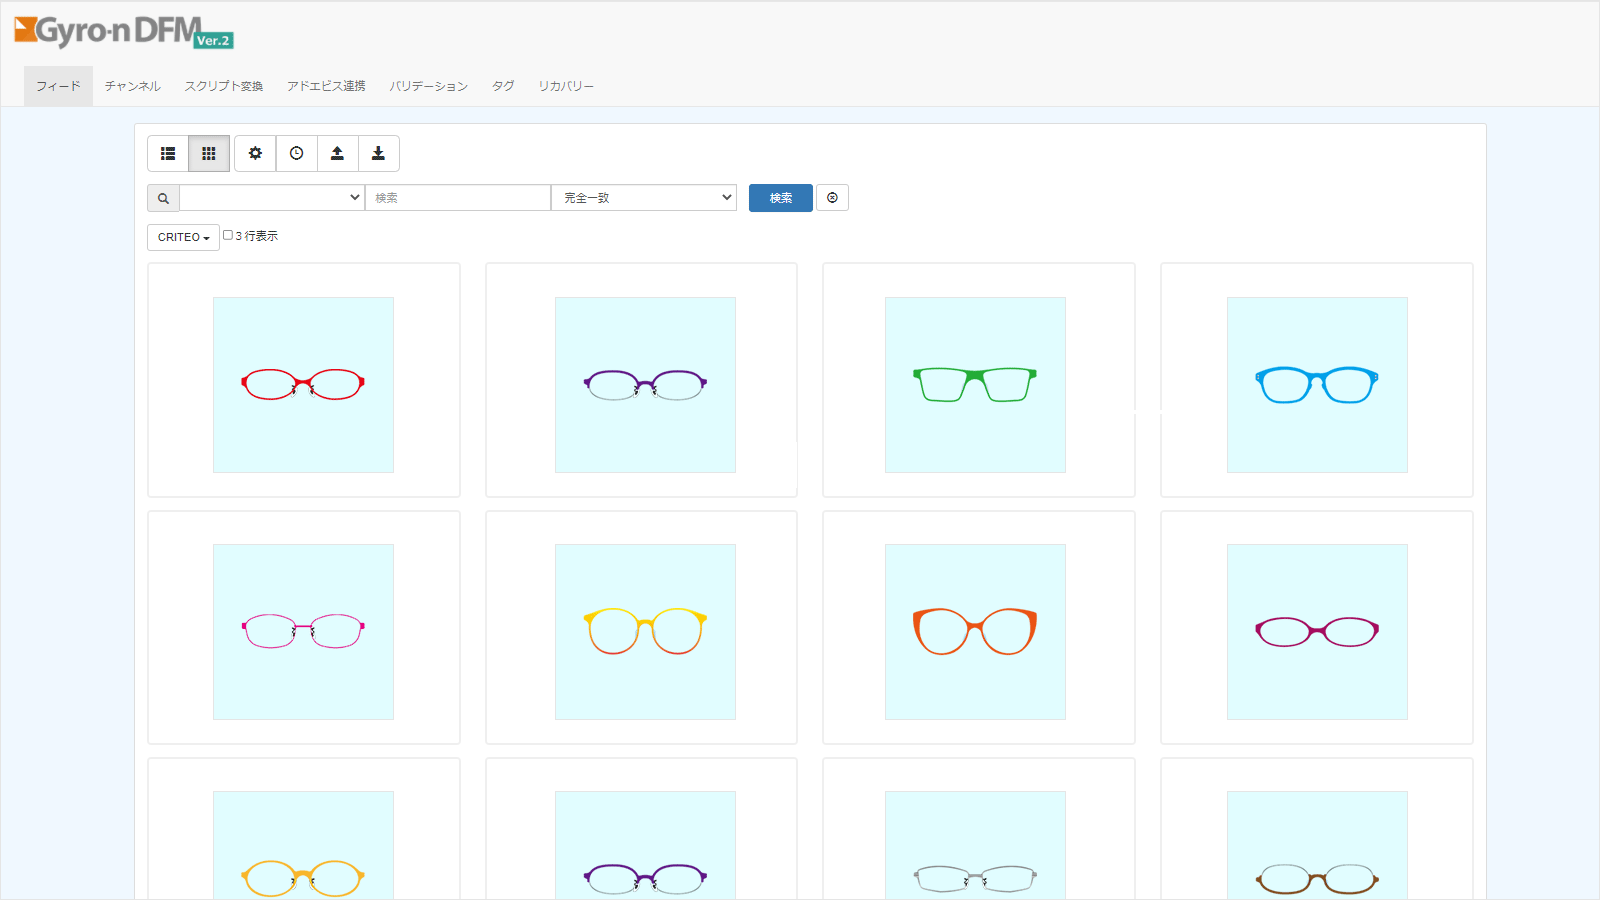Select the blue glasses thumbnail
1600x900 pixels.
point(1317,385)
